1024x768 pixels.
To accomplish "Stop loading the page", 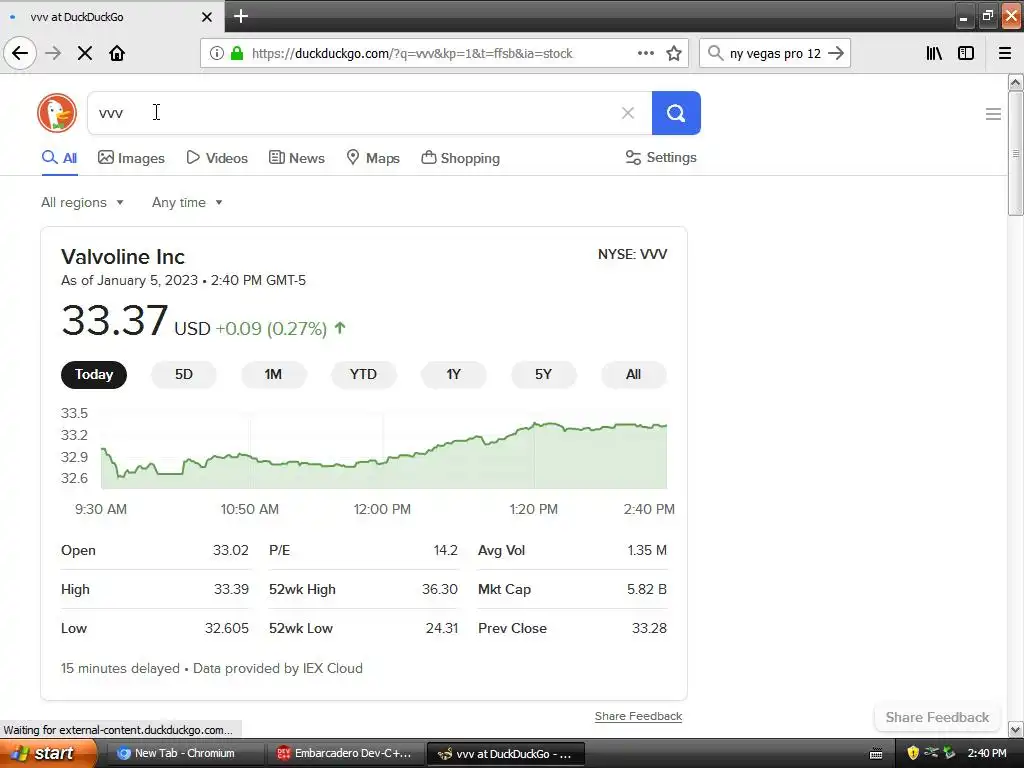I will [85, 53].
